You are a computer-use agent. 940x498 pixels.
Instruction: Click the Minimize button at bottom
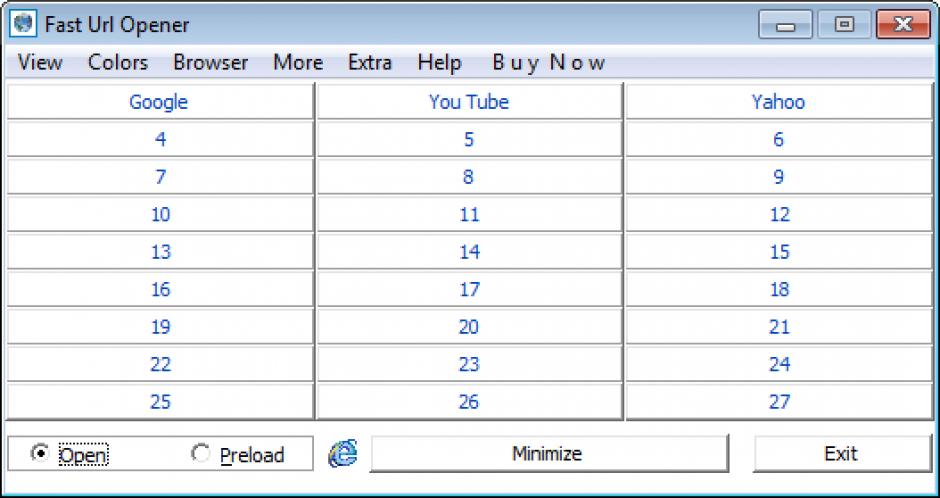coord(549,453)
